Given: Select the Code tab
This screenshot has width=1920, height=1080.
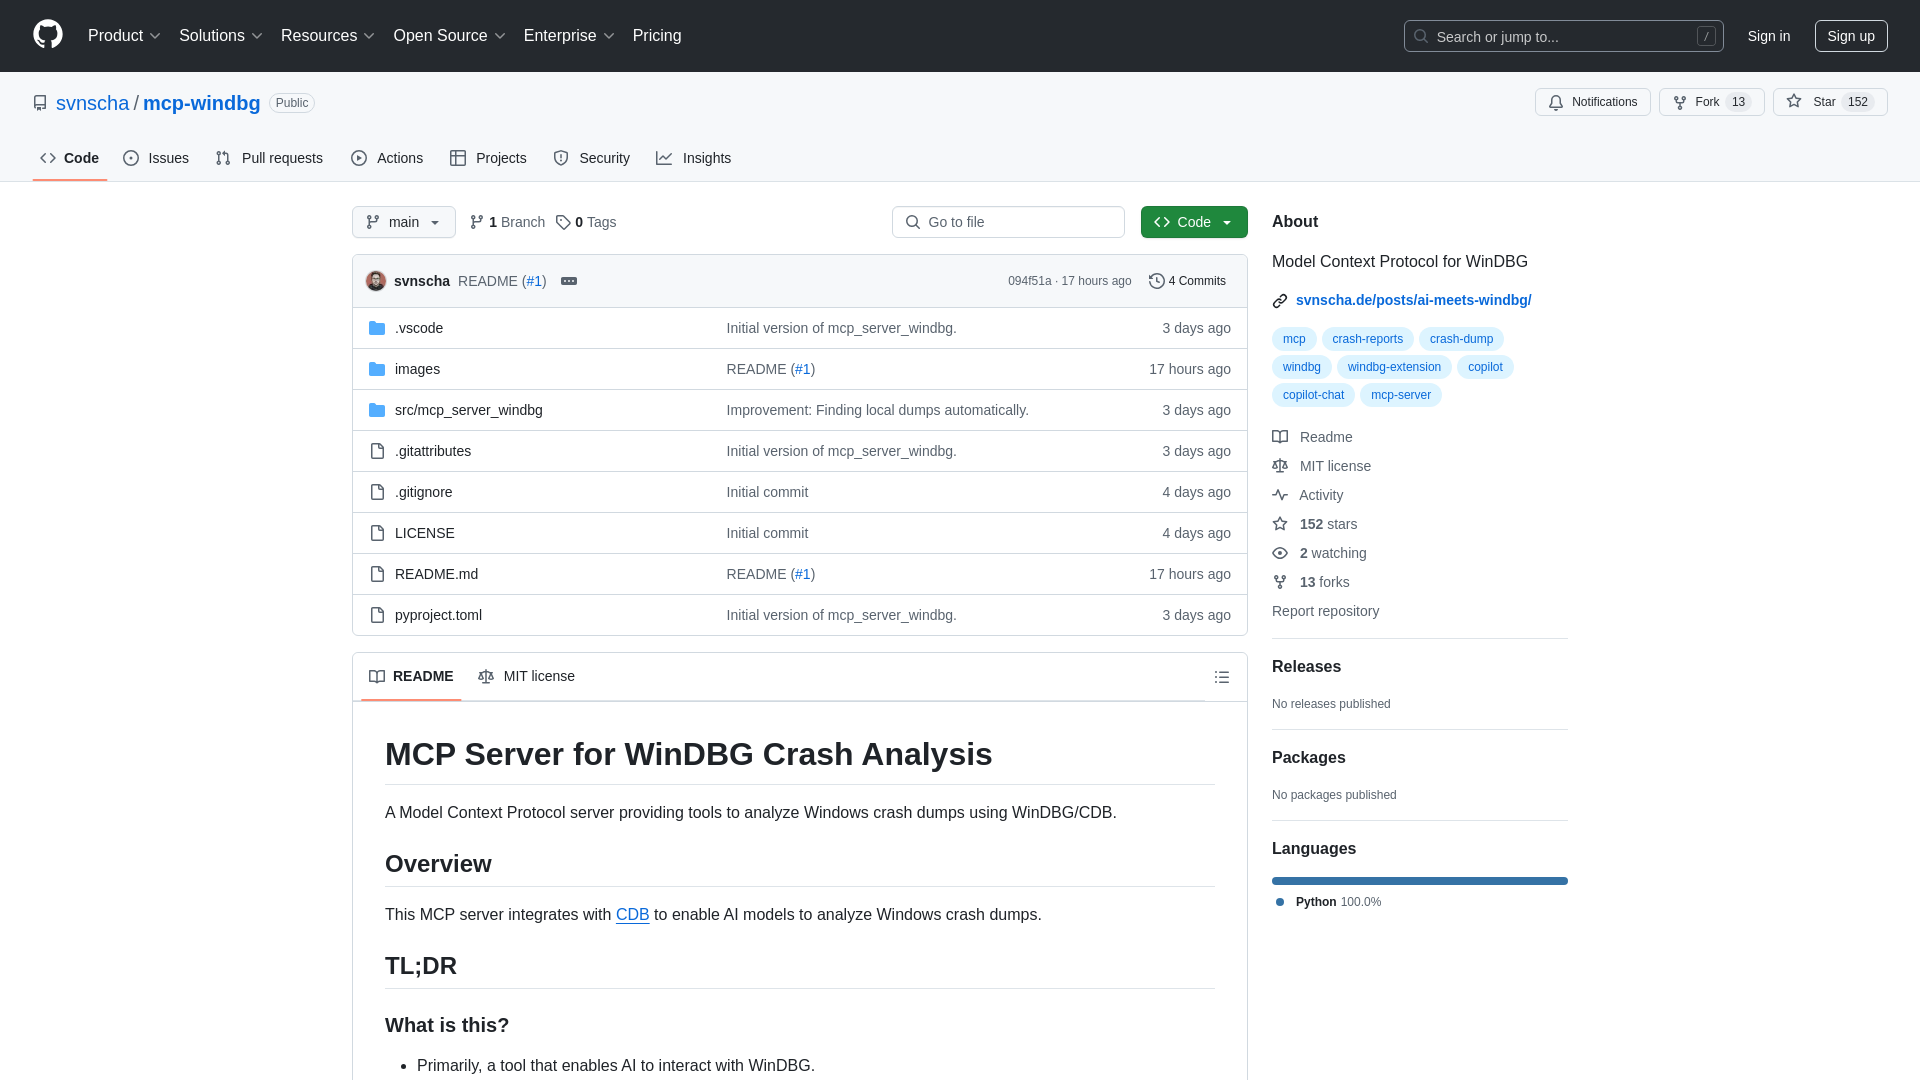Looking at the screenshot, I should 70,158.
